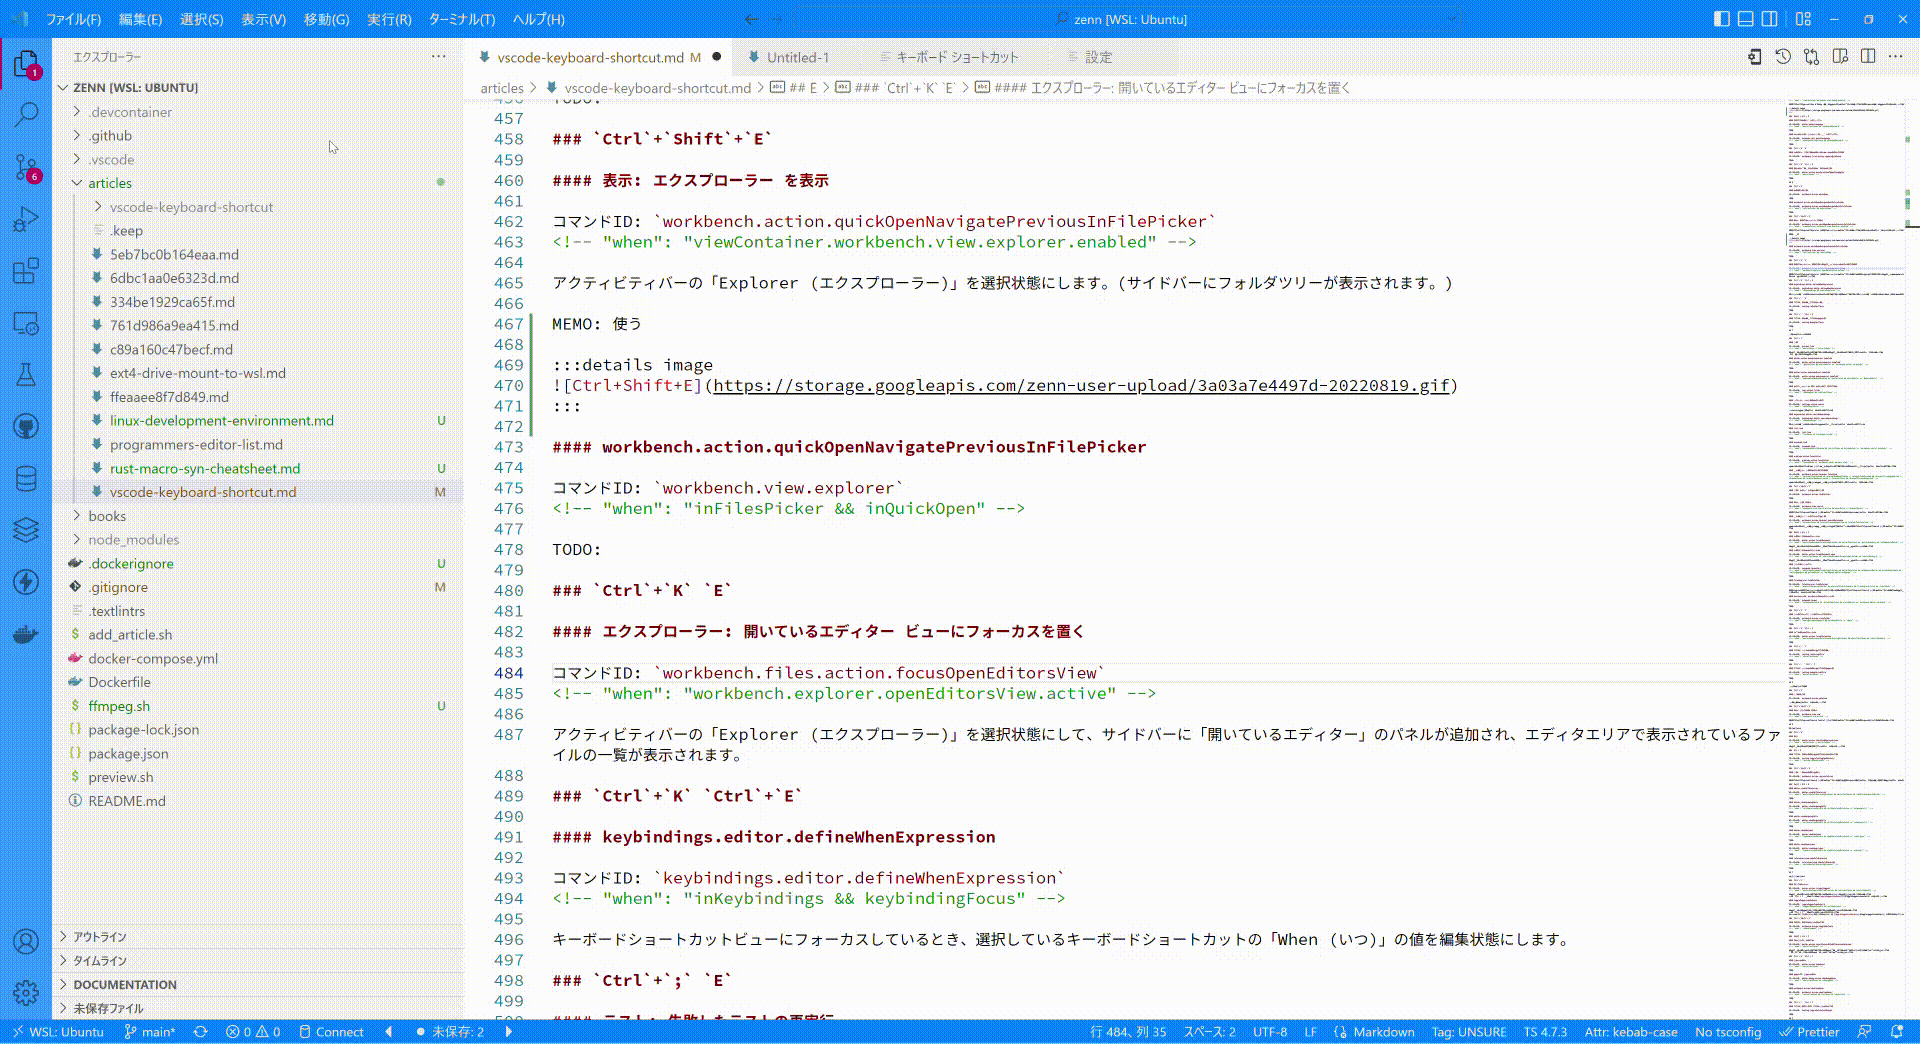Open the Docker whale icon in activity bar
This screenshot has width=1920, height=1044.
pyautogui.click(x=26, y=634)
